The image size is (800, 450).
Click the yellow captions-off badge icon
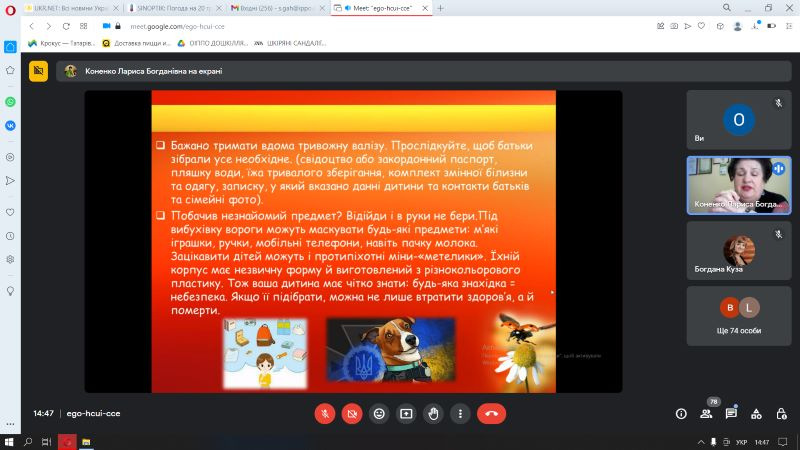pos(39,71)
